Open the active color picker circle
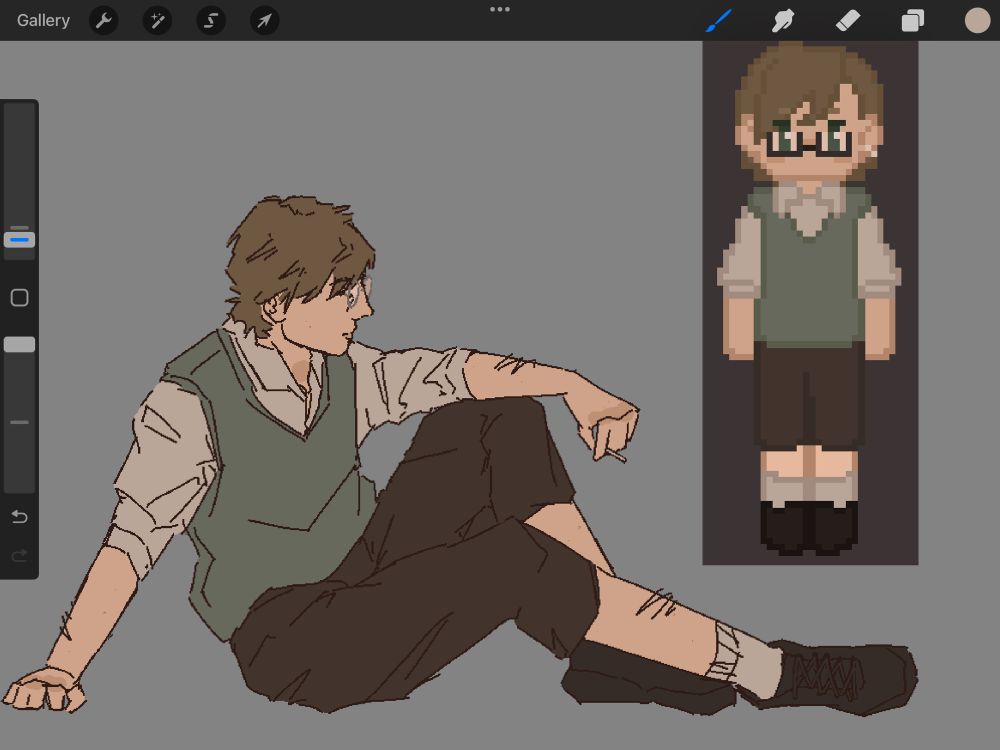Image resolution: width=1000 pixels, height=750 pixels. (977, 20)
